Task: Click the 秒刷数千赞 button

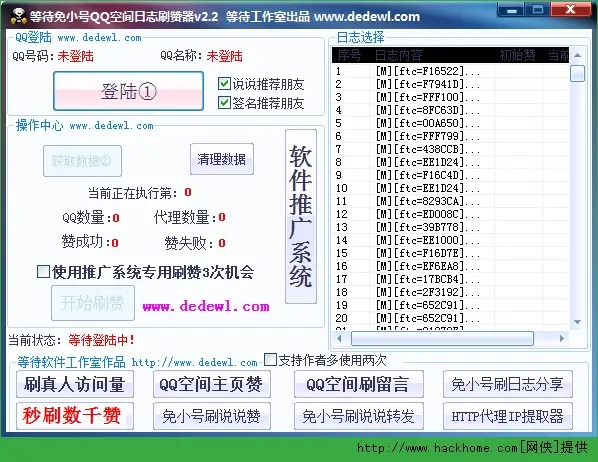Action: pyautogui.click(x=75, y=415)
